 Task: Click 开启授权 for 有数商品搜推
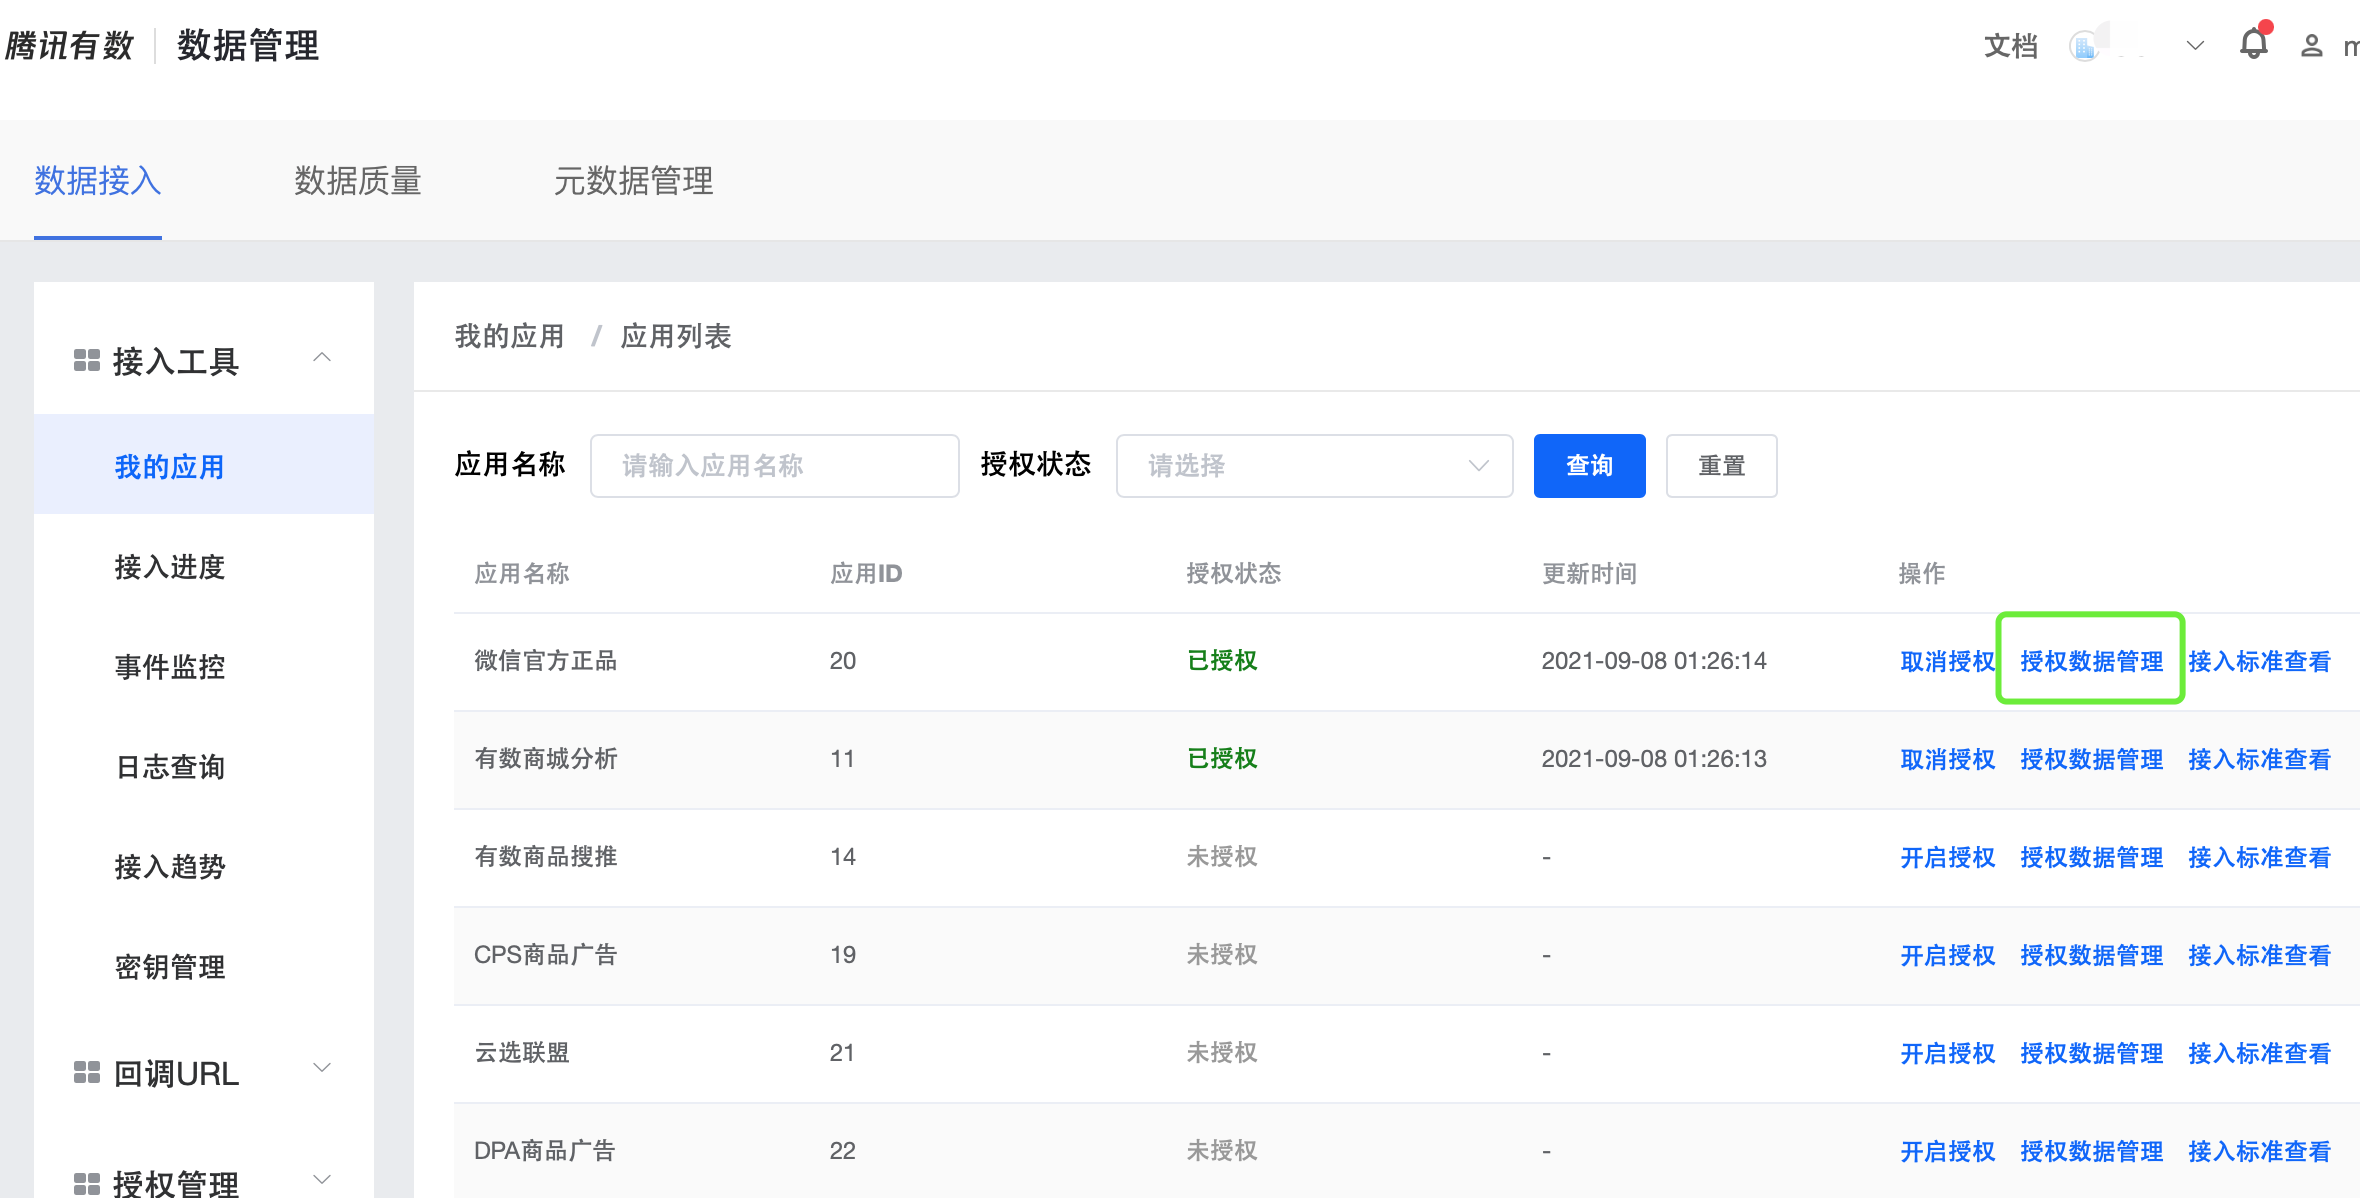[x=1947, y=857]
